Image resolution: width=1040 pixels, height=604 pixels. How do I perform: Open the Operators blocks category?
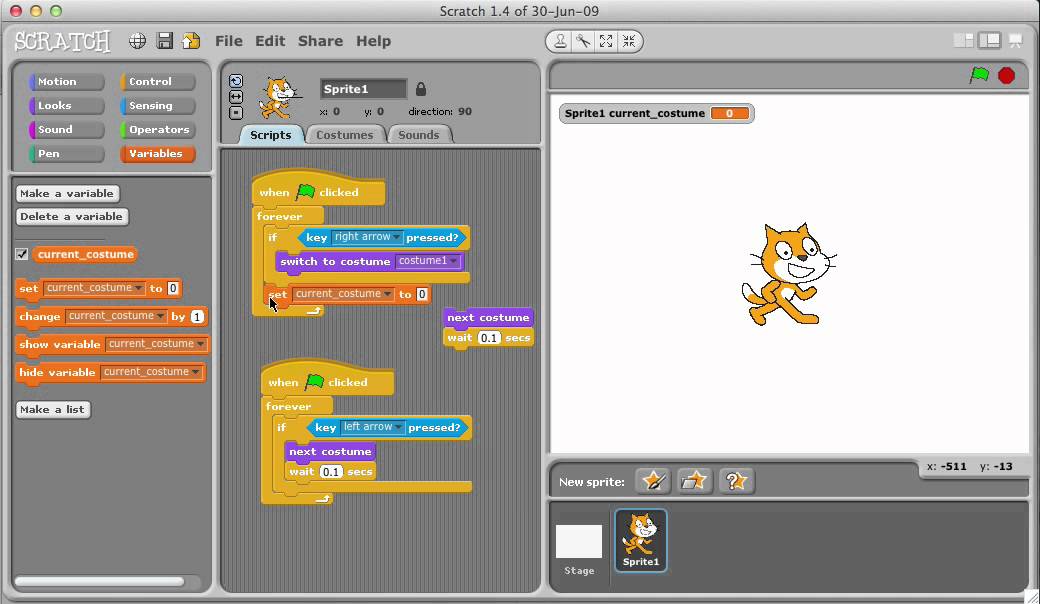pyautogui.click(x=158, y=129)
